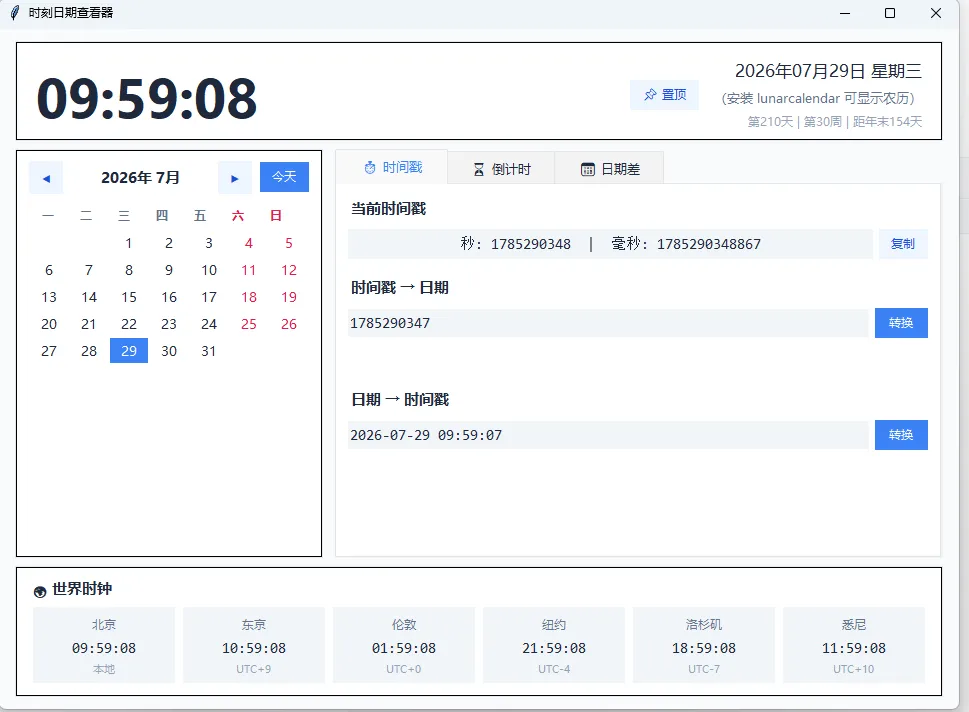Image resolution: width=969 pixels, height=712 pixels.
Task: Click the 六 Saturday column header
Action: (x=238, y=216)
